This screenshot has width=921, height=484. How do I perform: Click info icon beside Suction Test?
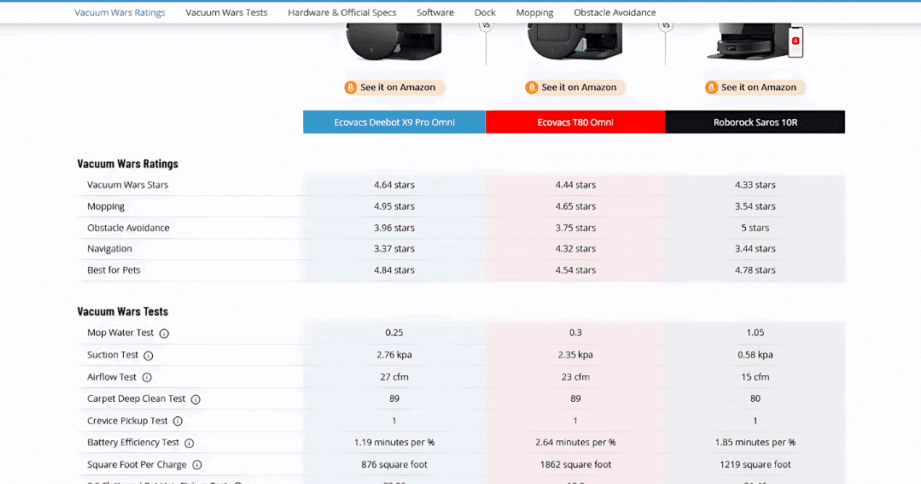point(148,356)
